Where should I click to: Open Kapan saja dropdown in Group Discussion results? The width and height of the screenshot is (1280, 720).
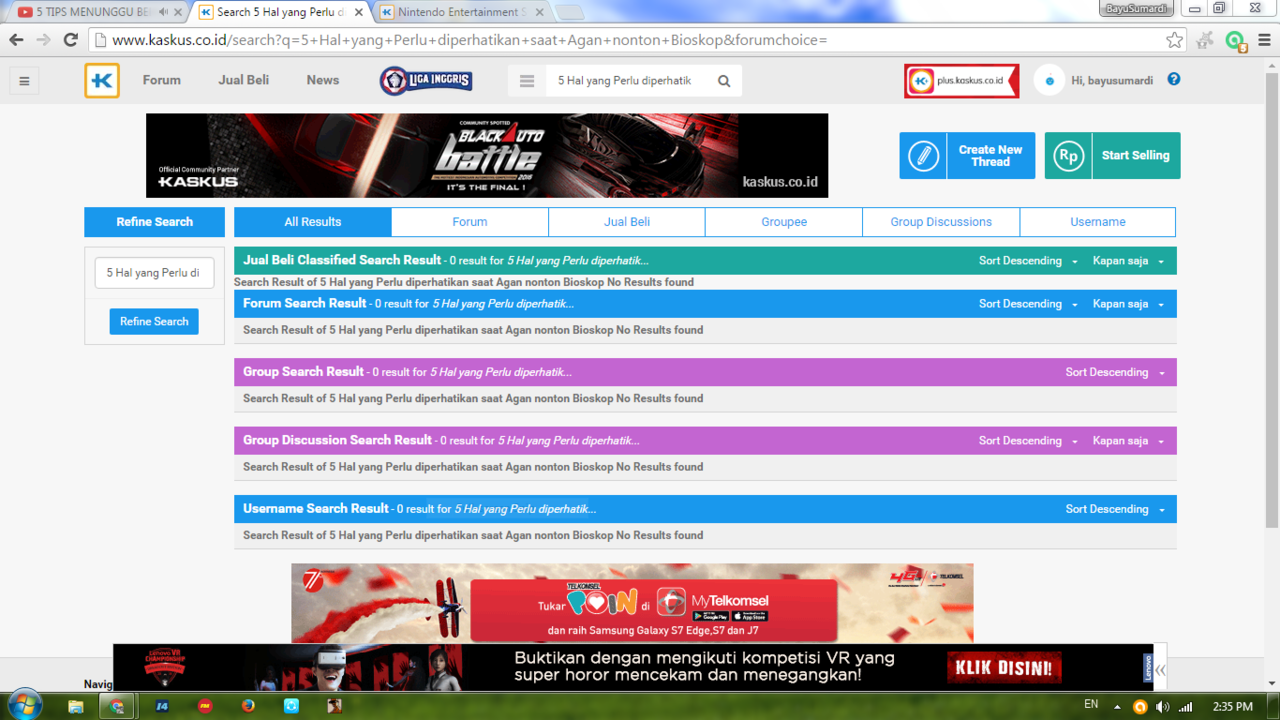[x=1128, y=441]
